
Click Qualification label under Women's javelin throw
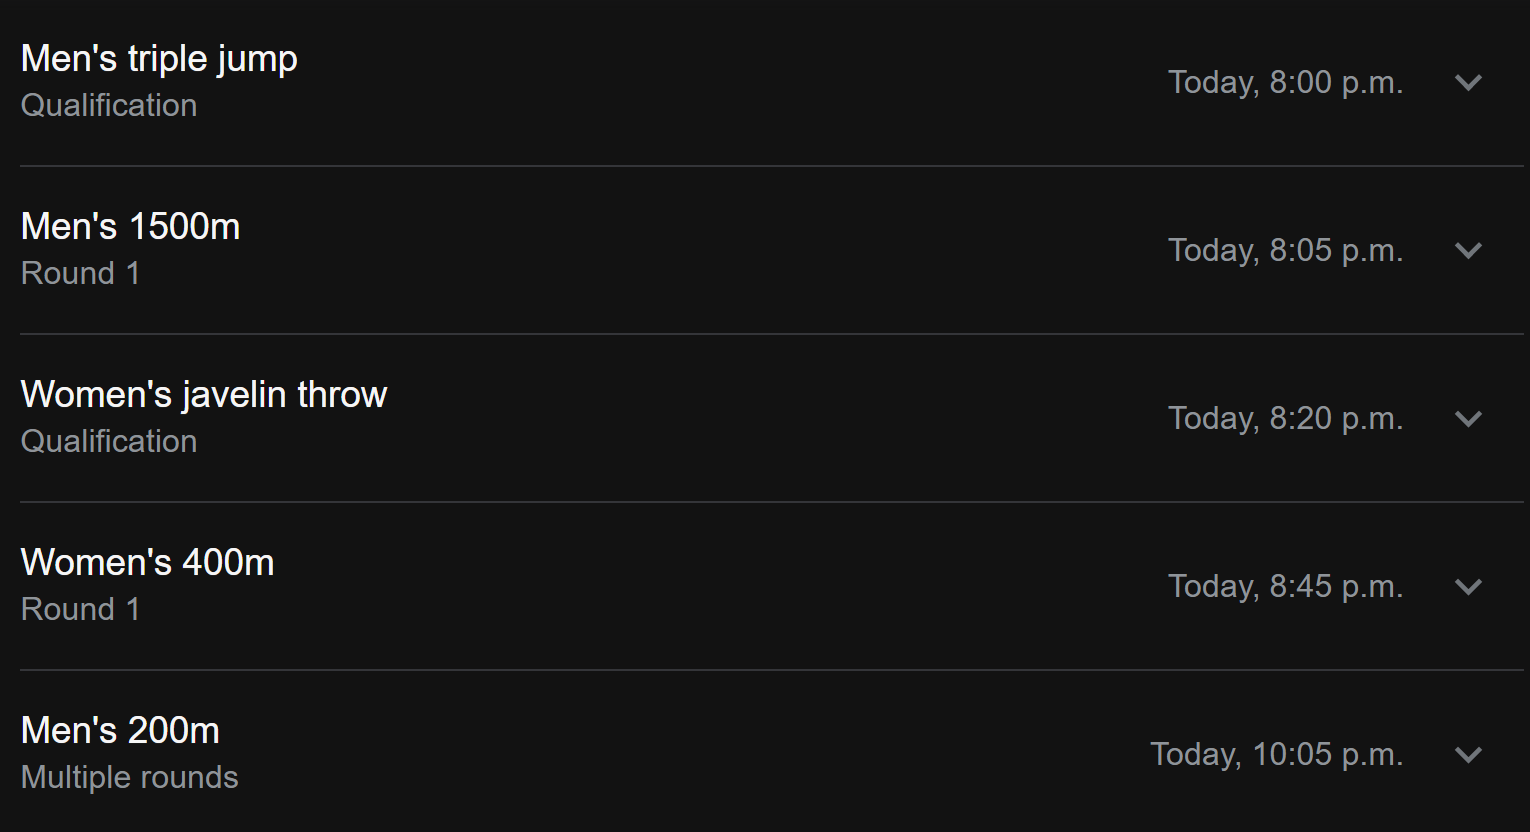(x=109, y=441)
